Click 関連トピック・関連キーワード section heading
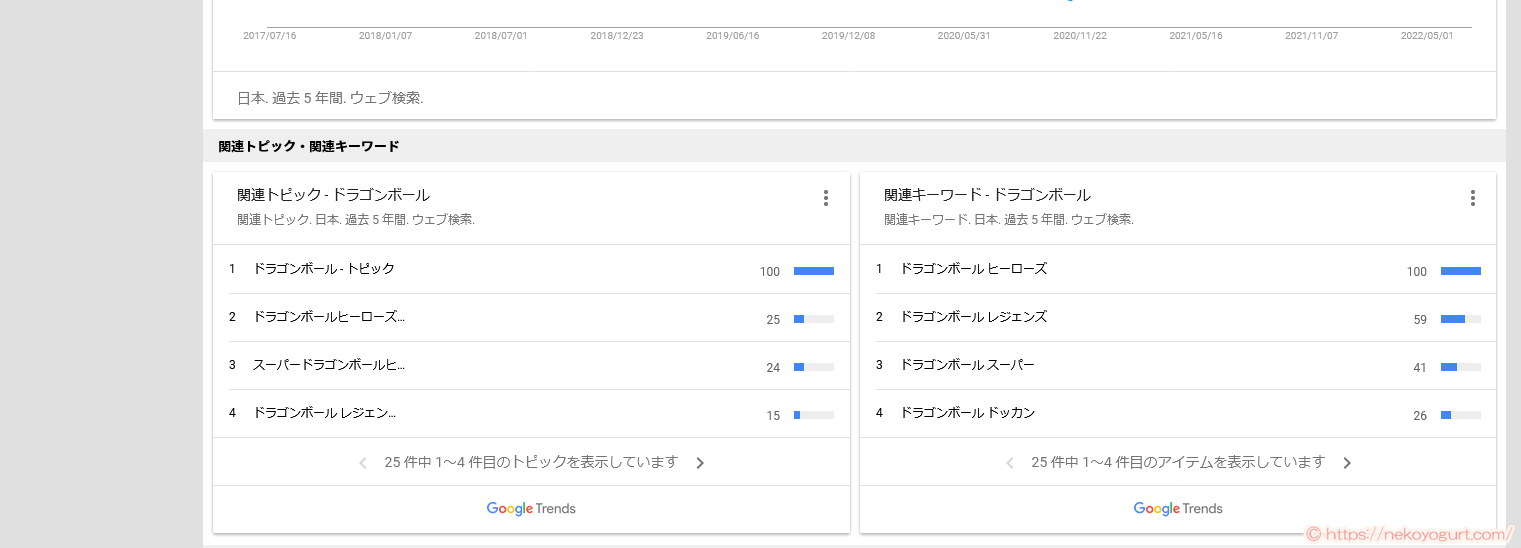 point(309,146)
